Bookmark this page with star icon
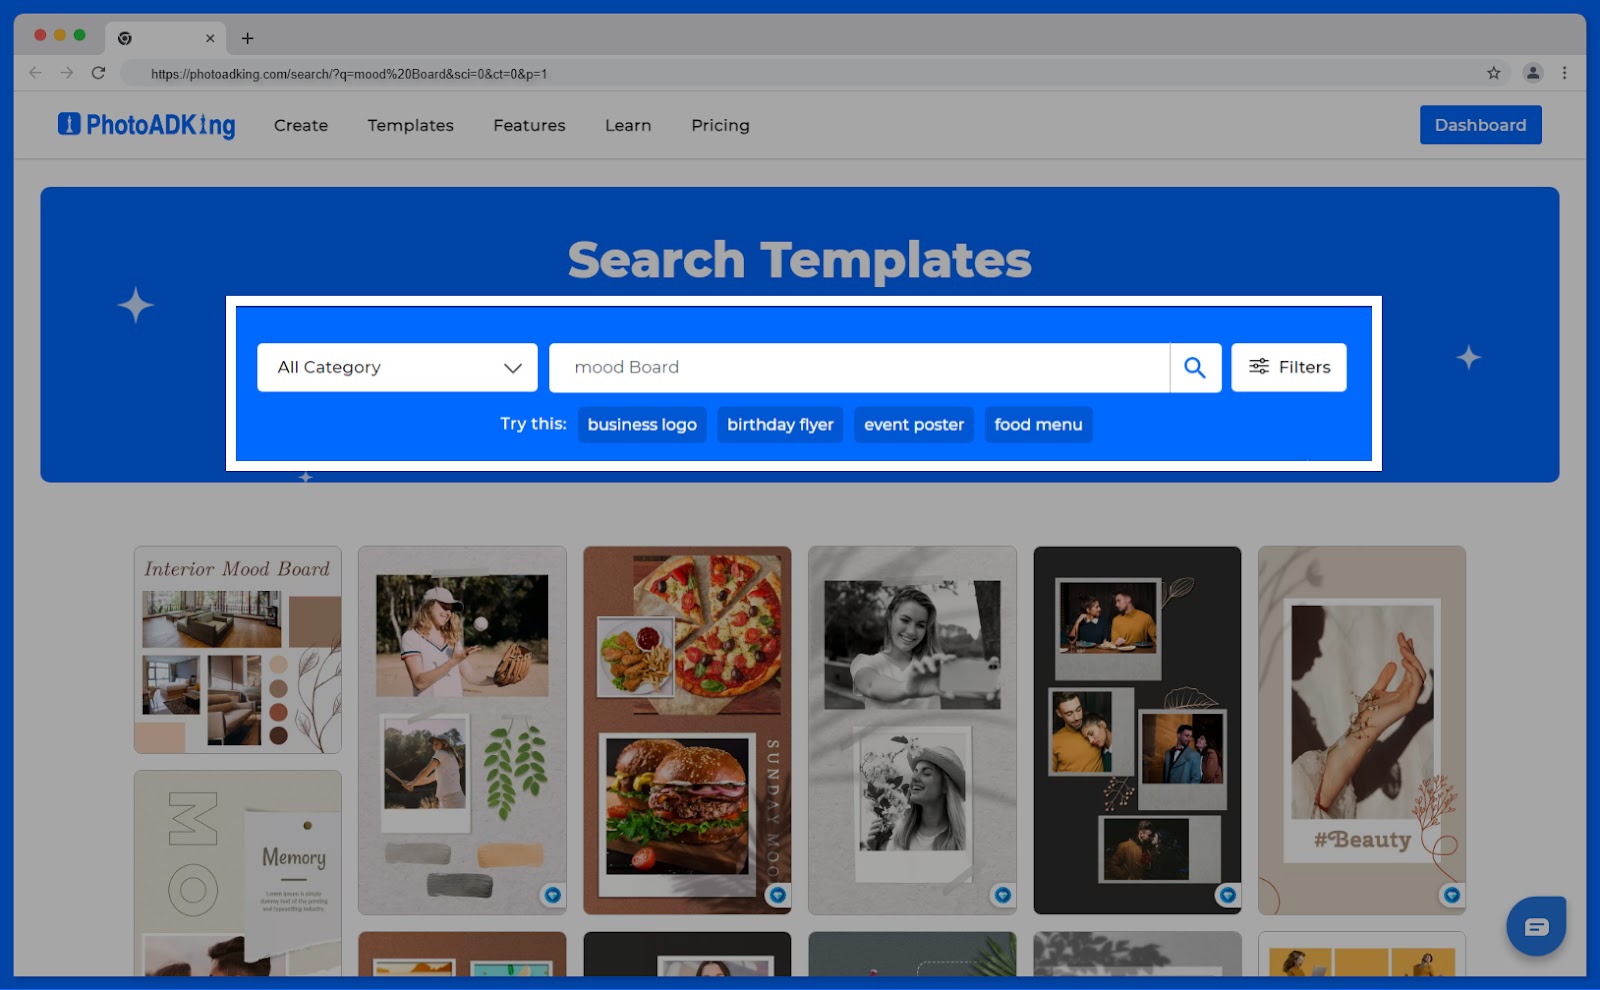The height and width of the screenshot is (990, 1600). coord(1494,73)
